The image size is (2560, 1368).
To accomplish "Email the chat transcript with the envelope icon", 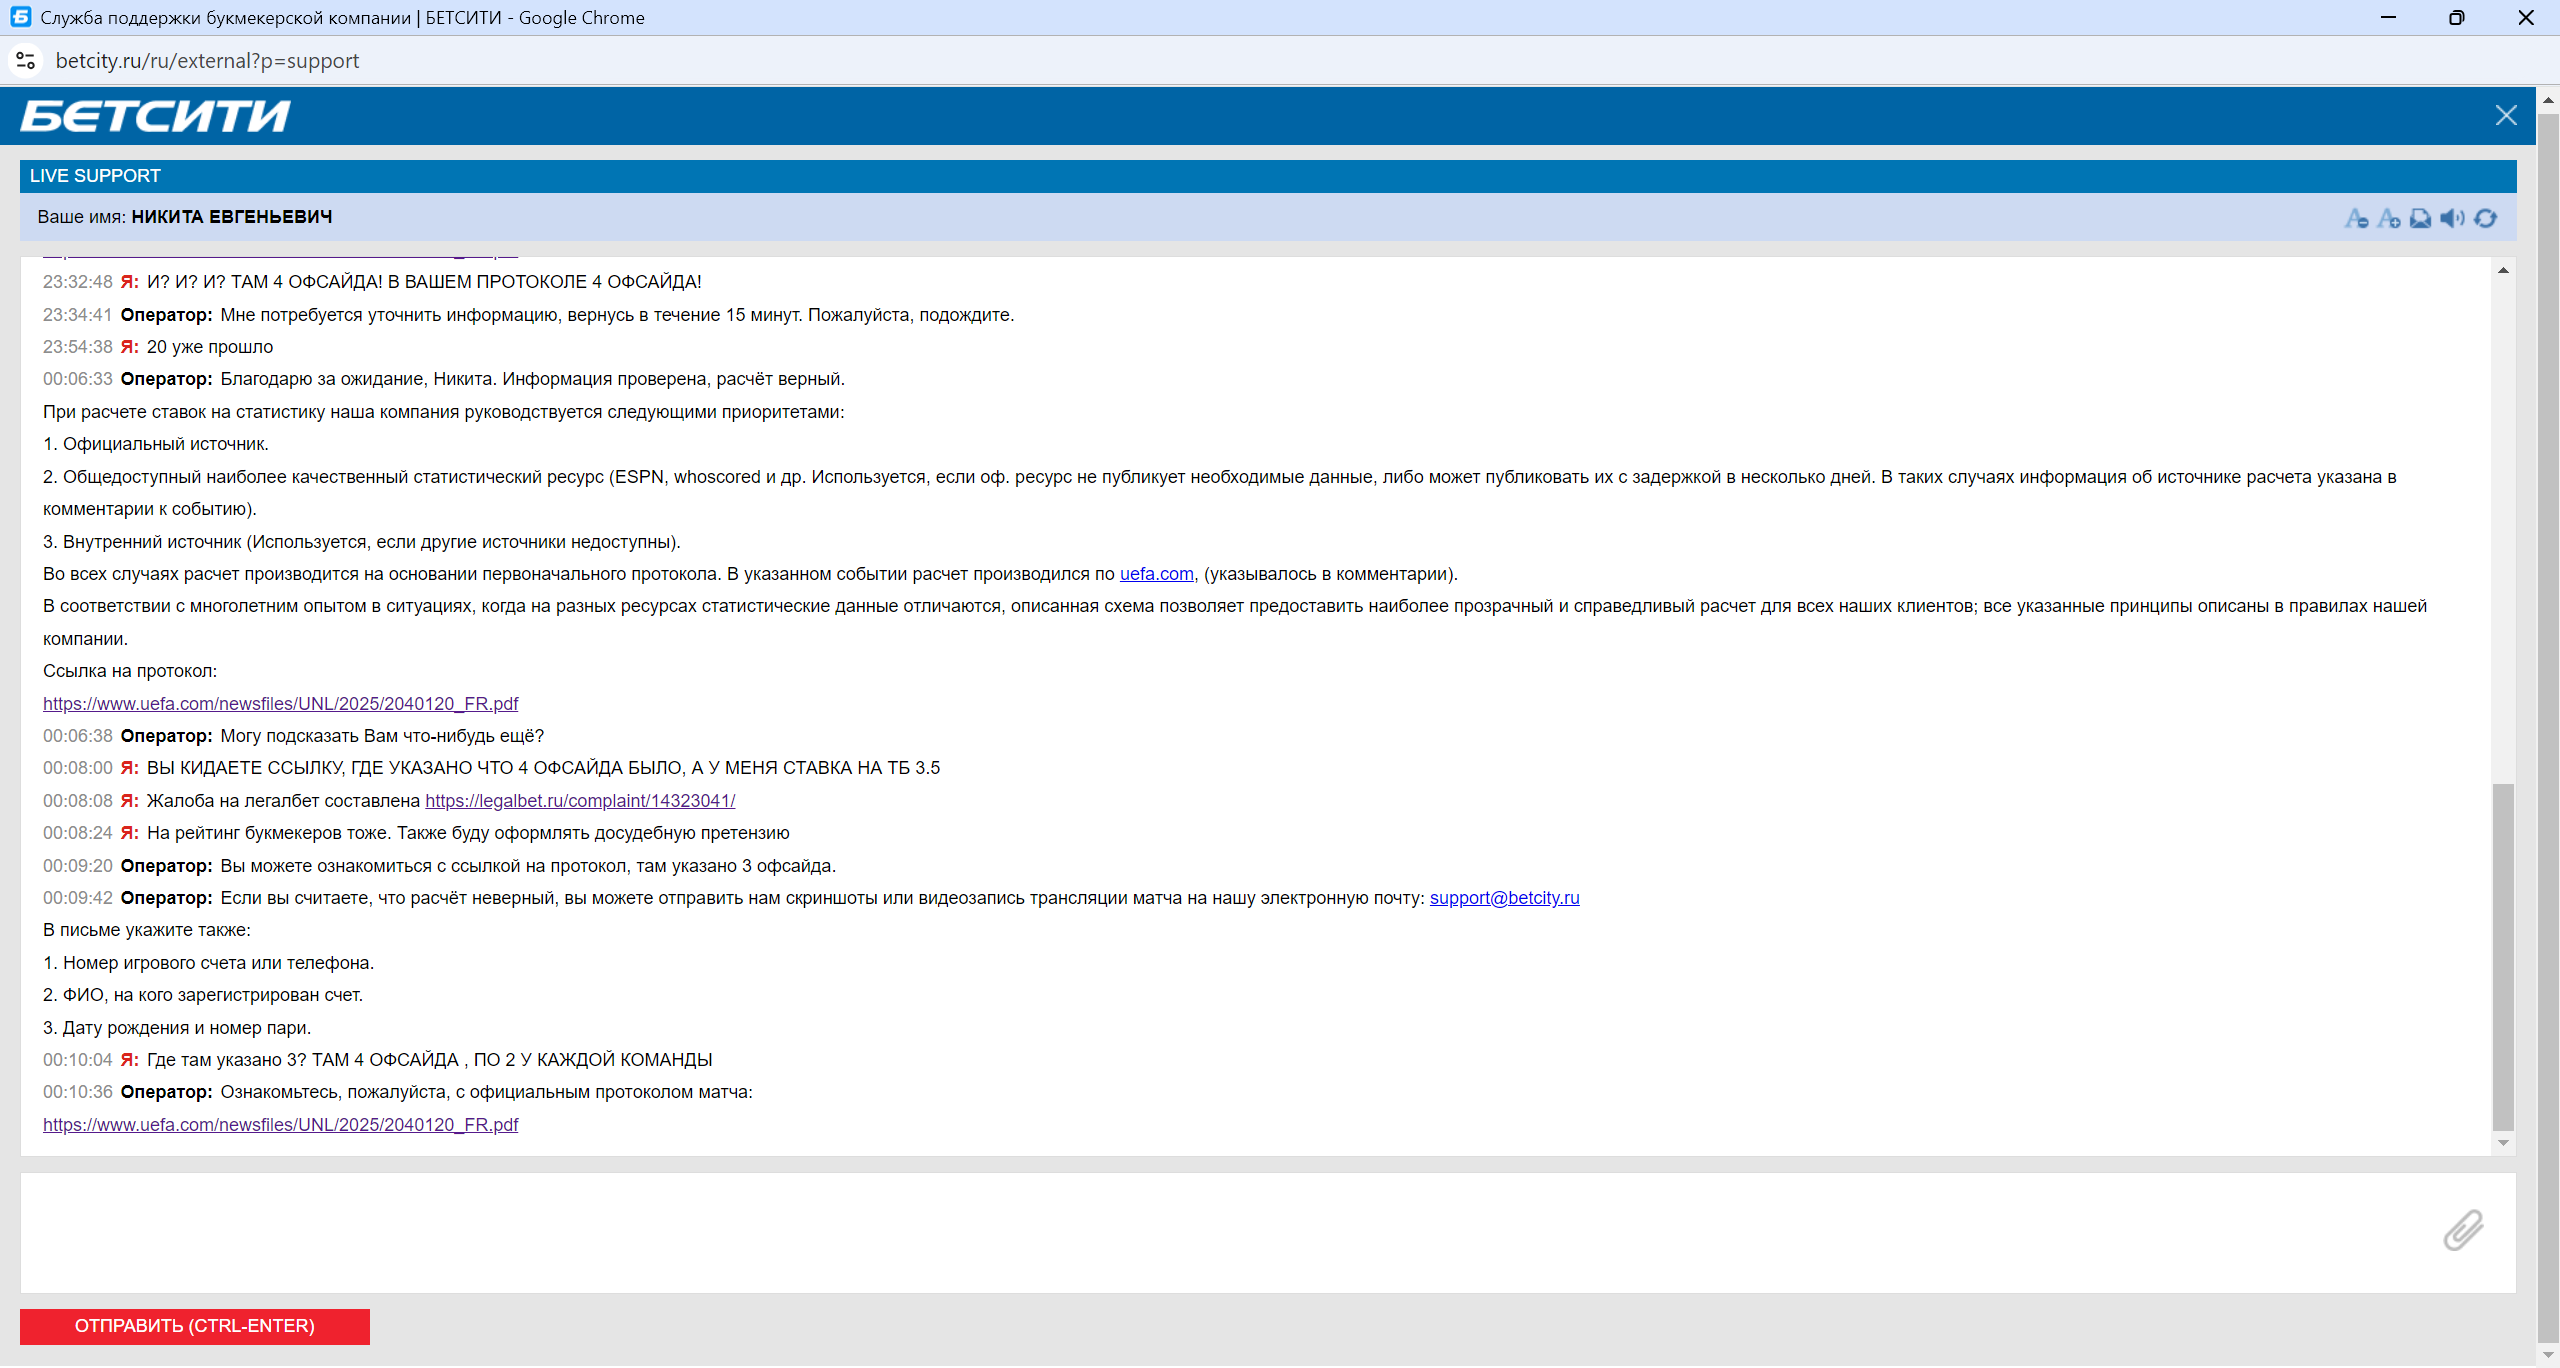I will pos(2420,218).
